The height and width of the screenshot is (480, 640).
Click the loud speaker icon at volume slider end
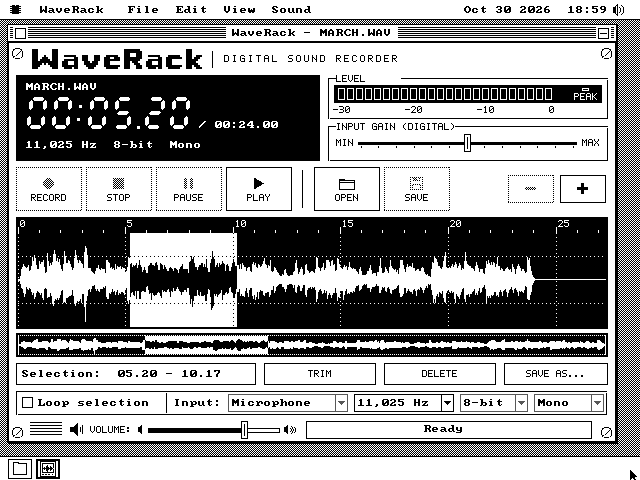[x=290, y=429]
